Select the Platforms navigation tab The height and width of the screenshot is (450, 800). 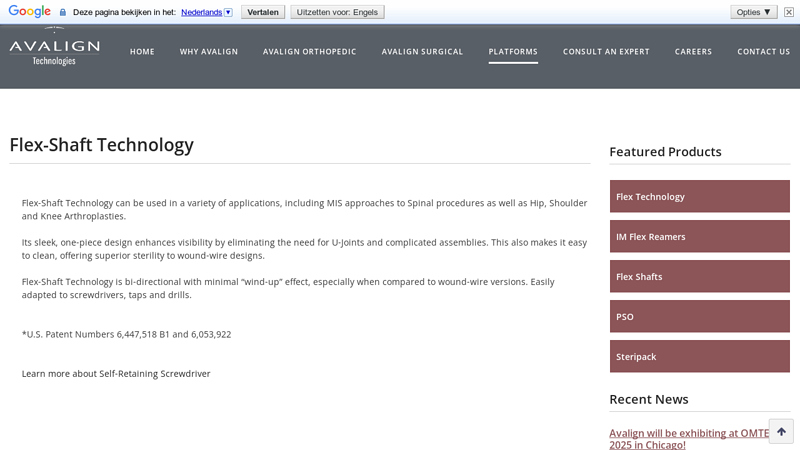coord(513,52)
